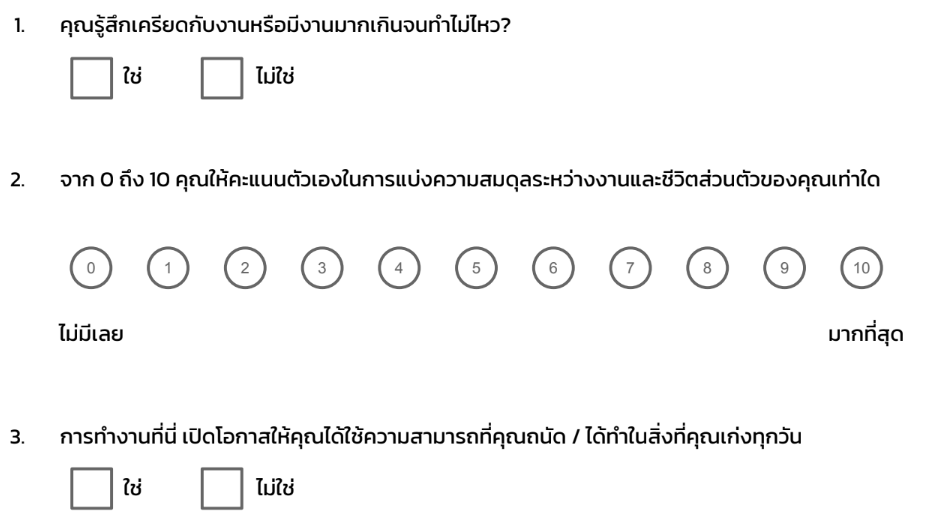
Task: Select rating 1 on the balance scale
Action: click(168, 268)
